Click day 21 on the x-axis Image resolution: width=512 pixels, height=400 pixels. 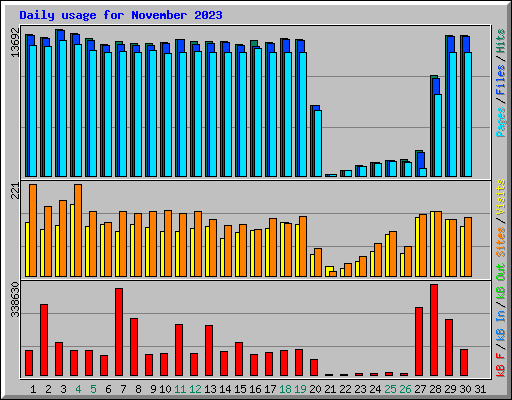[330, 389]
